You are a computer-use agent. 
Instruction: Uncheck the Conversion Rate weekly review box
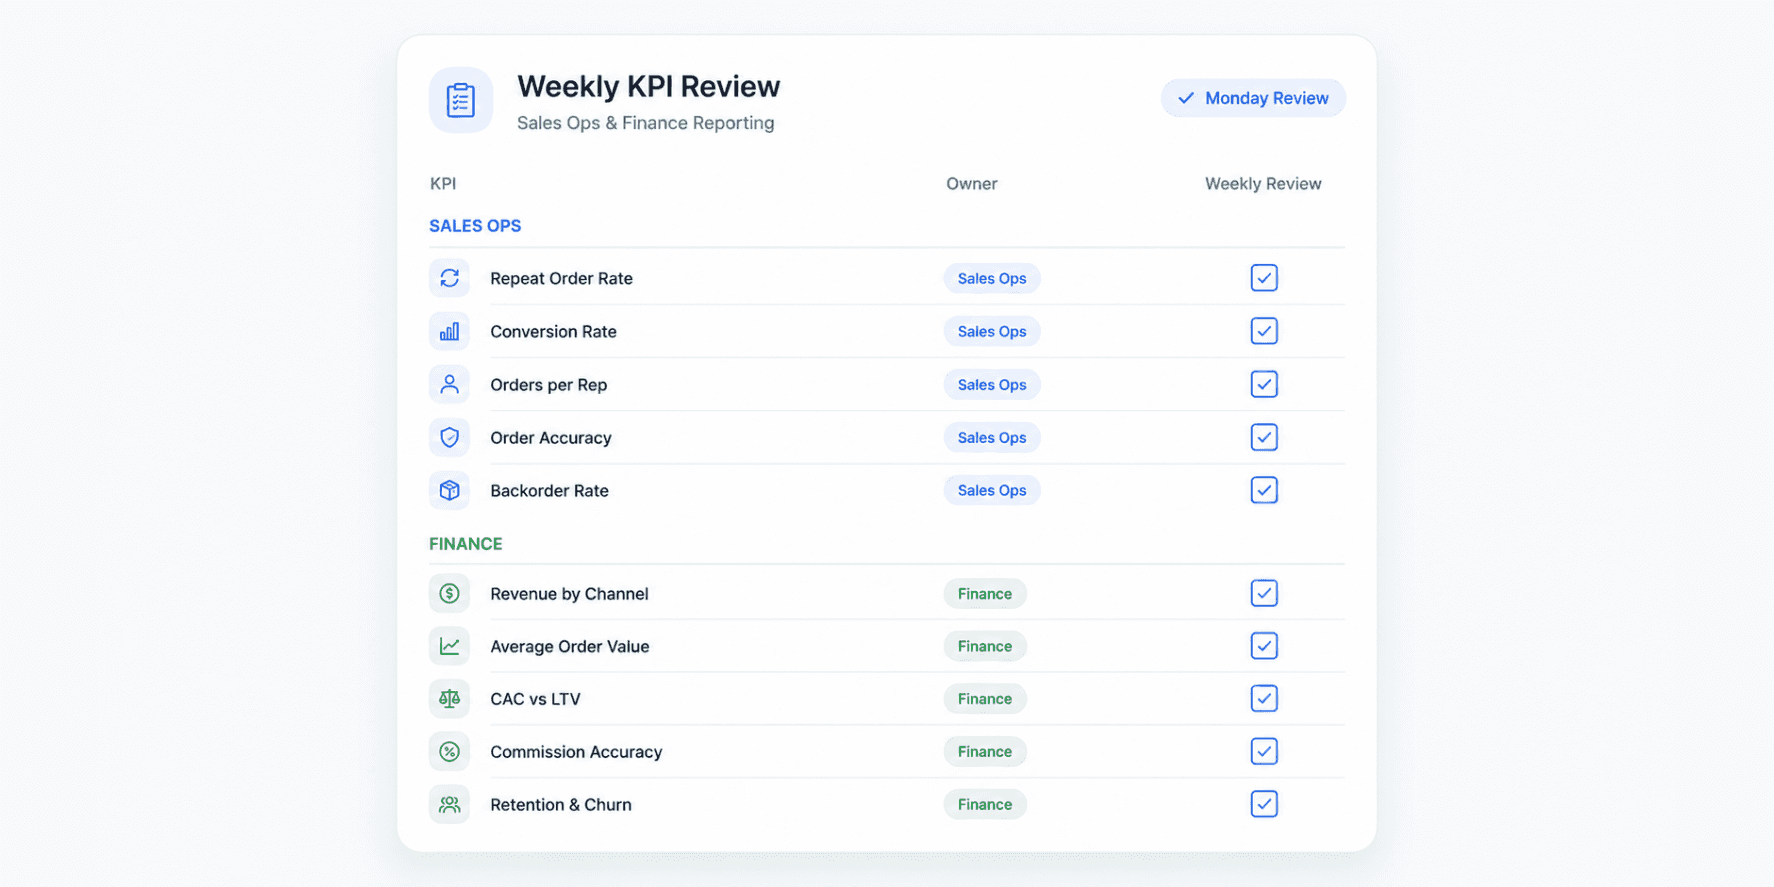point(1264,331)
